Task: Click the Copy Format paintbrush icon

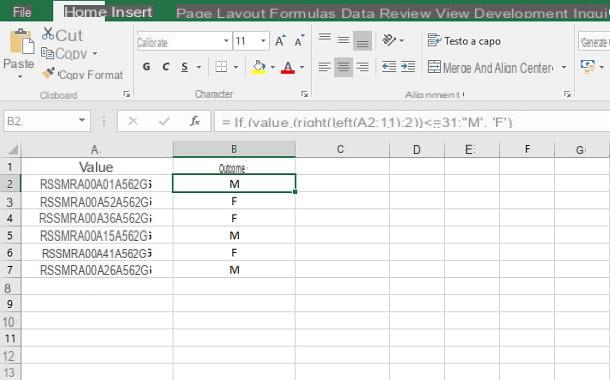Action: point(48,73)
